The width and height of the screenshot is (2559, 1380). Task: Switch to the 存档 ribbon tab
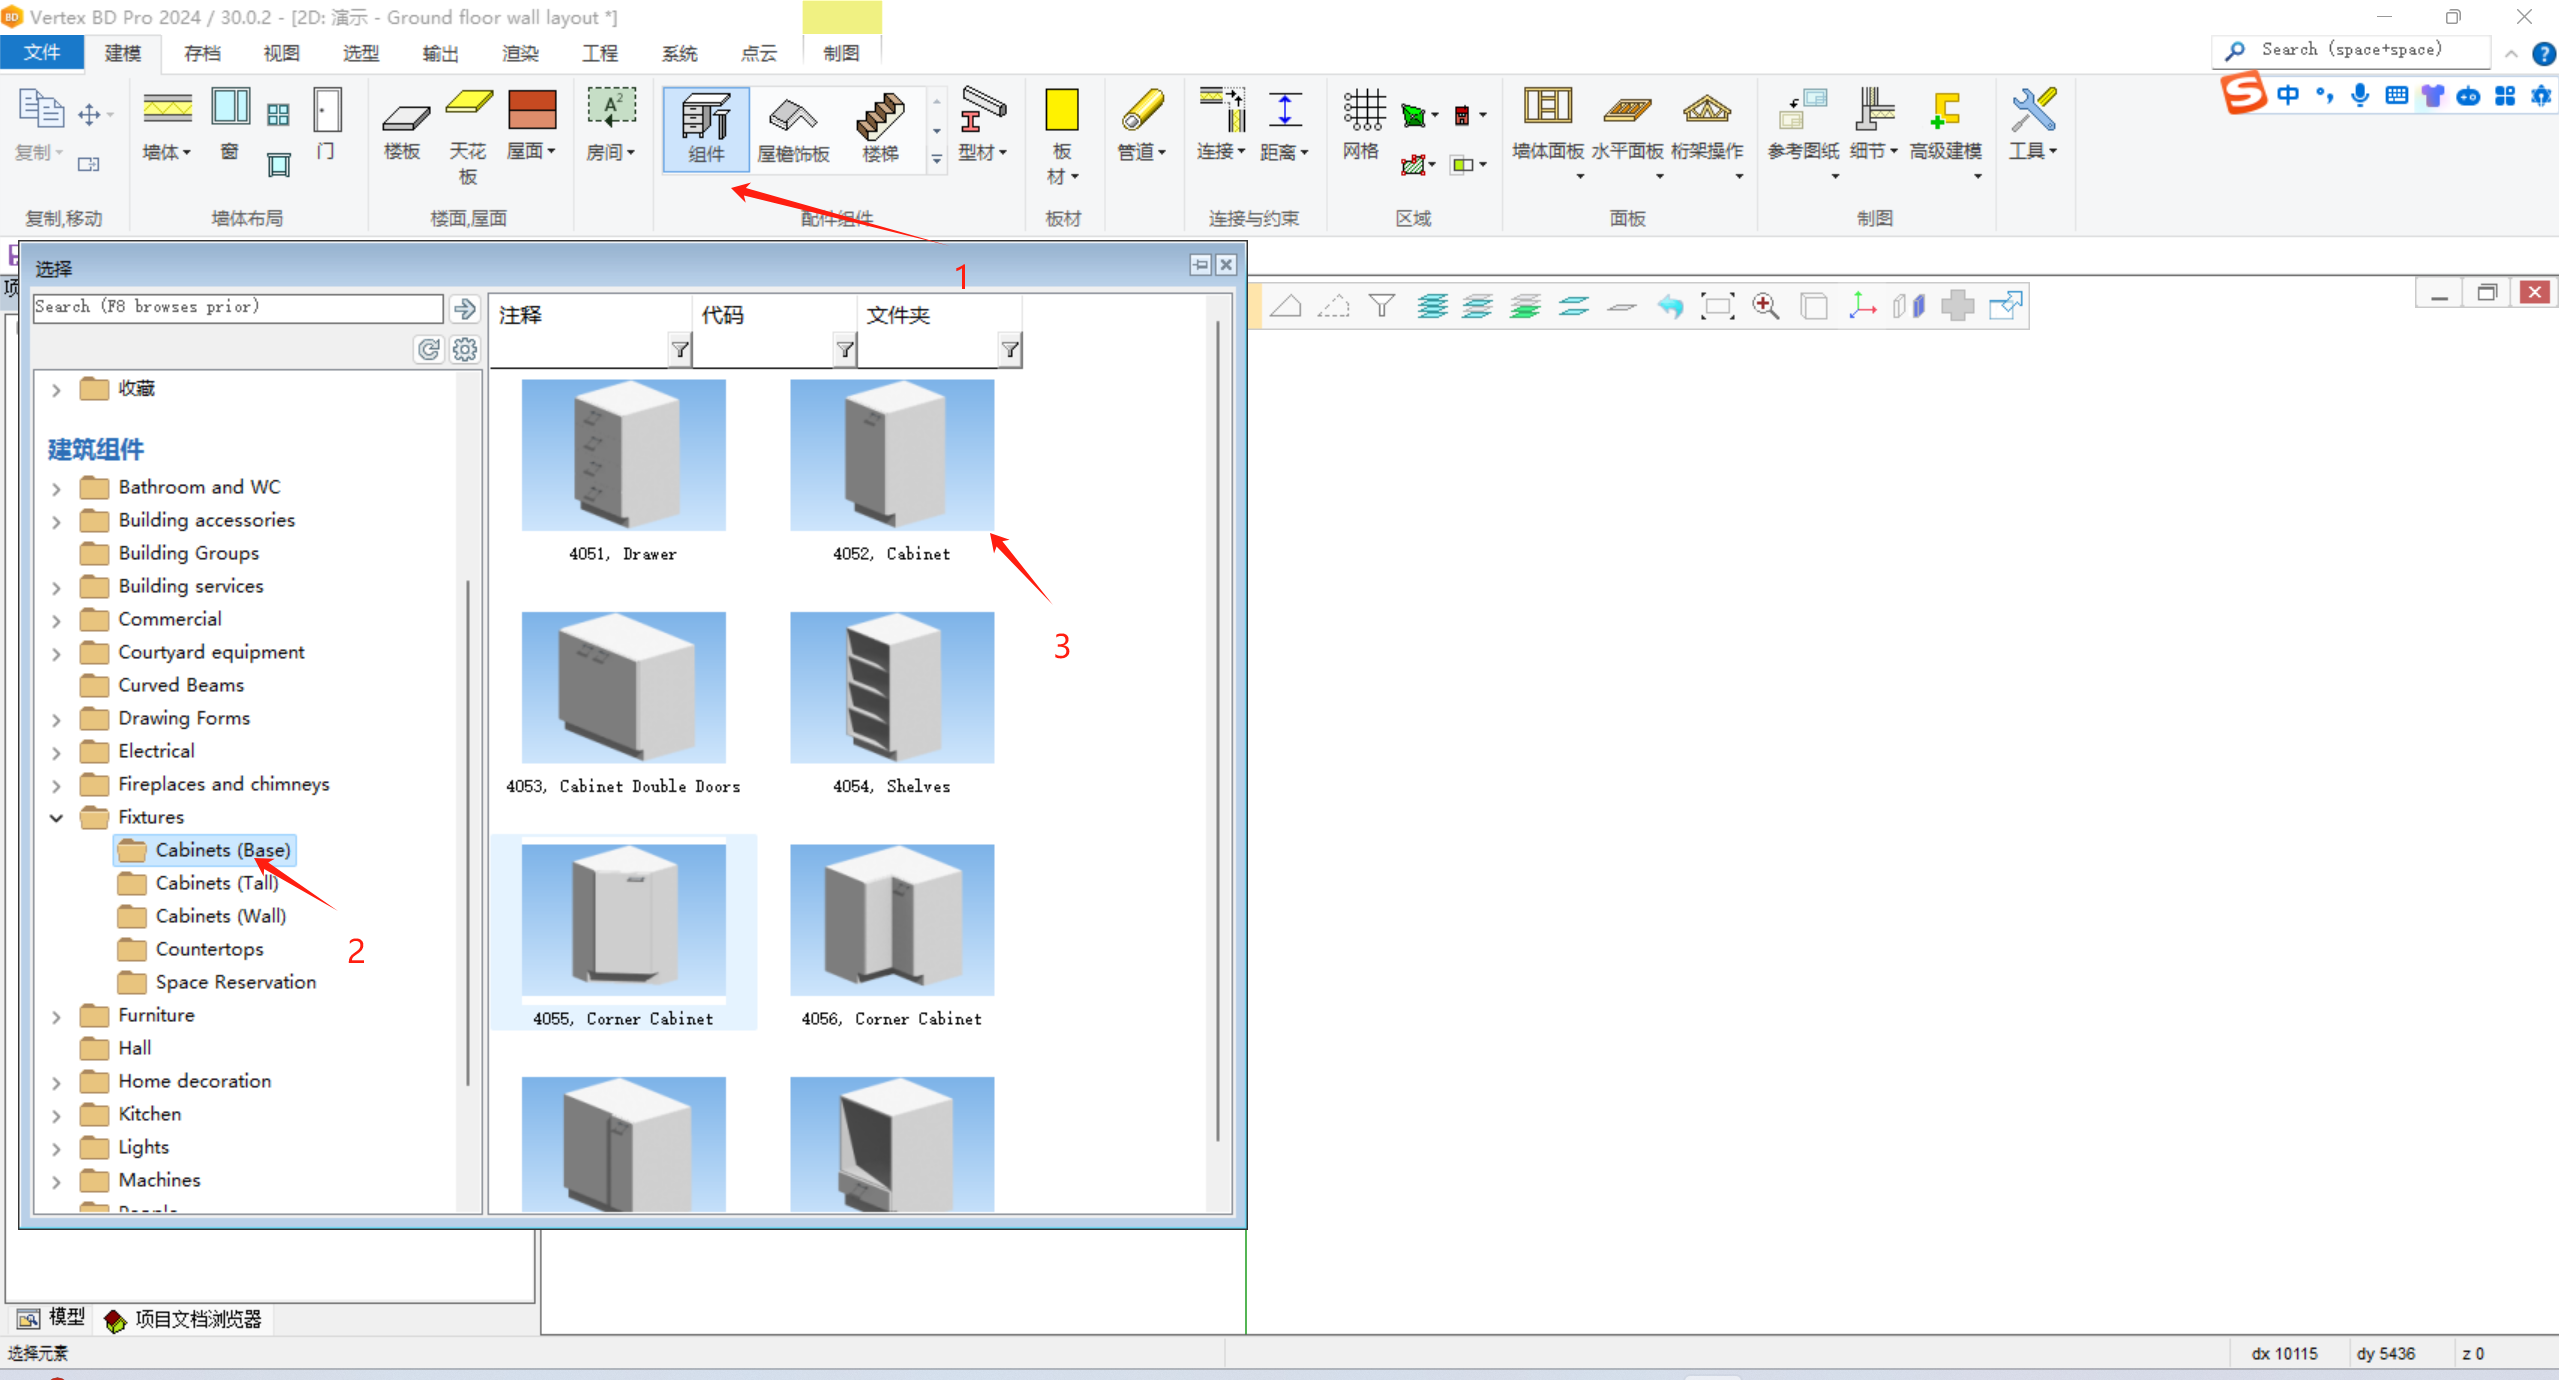click(202, 53)
